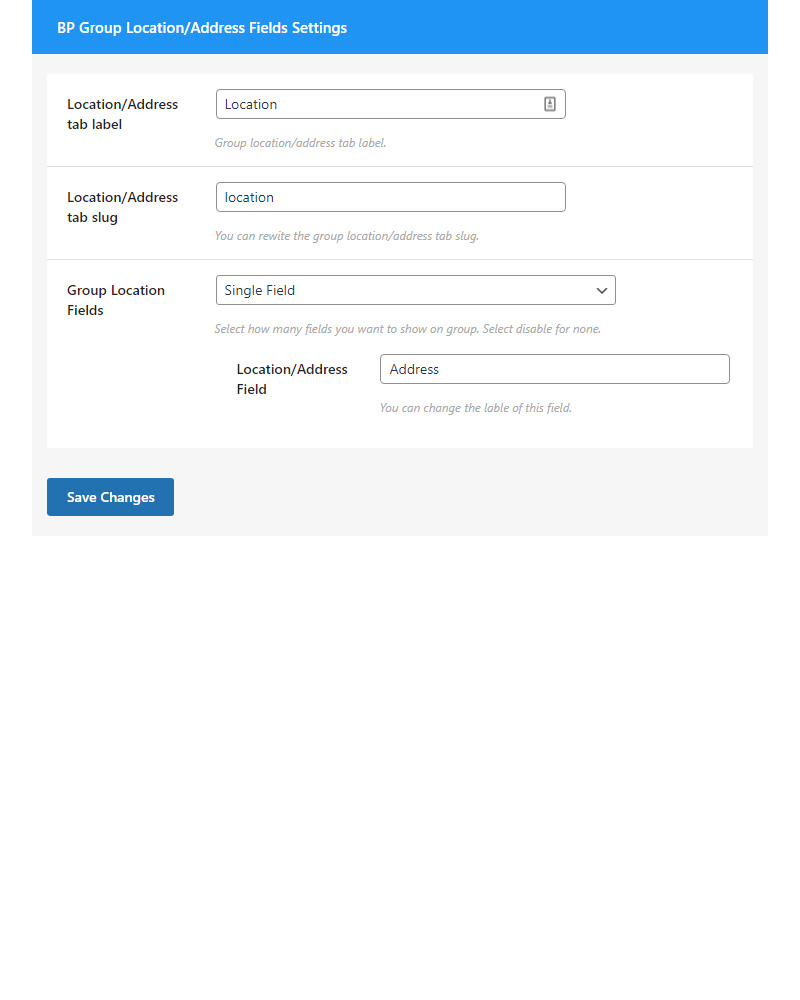Image resolution: width=800 pixels, height=1000 pixels.
Task: Click the 'Group location/address tab label.' hint text
Action: pos(300,143)
